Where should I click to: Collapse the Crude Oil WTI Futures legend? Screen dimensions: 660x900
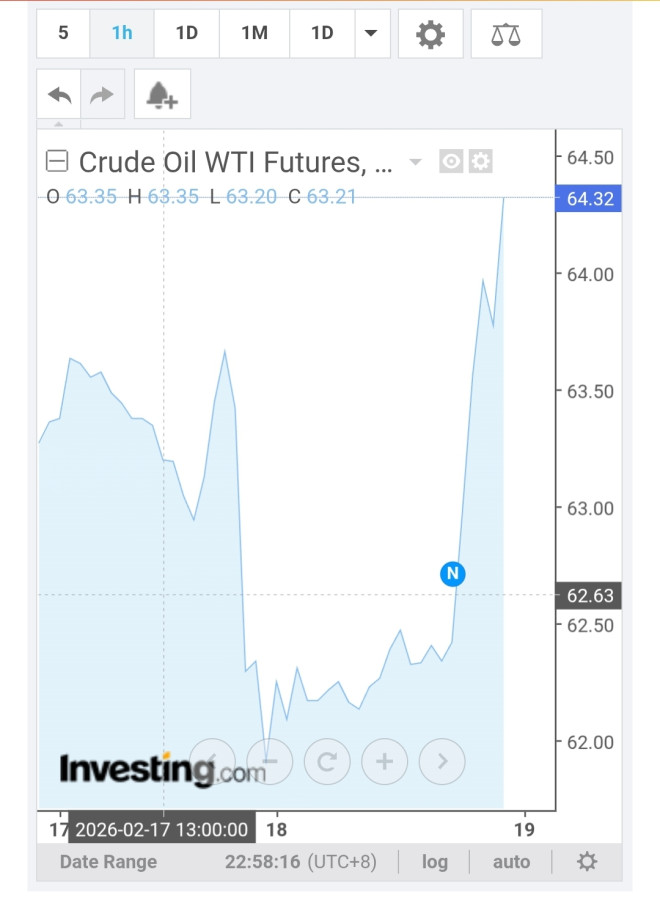pyautogui.click(x=57, y=161)
